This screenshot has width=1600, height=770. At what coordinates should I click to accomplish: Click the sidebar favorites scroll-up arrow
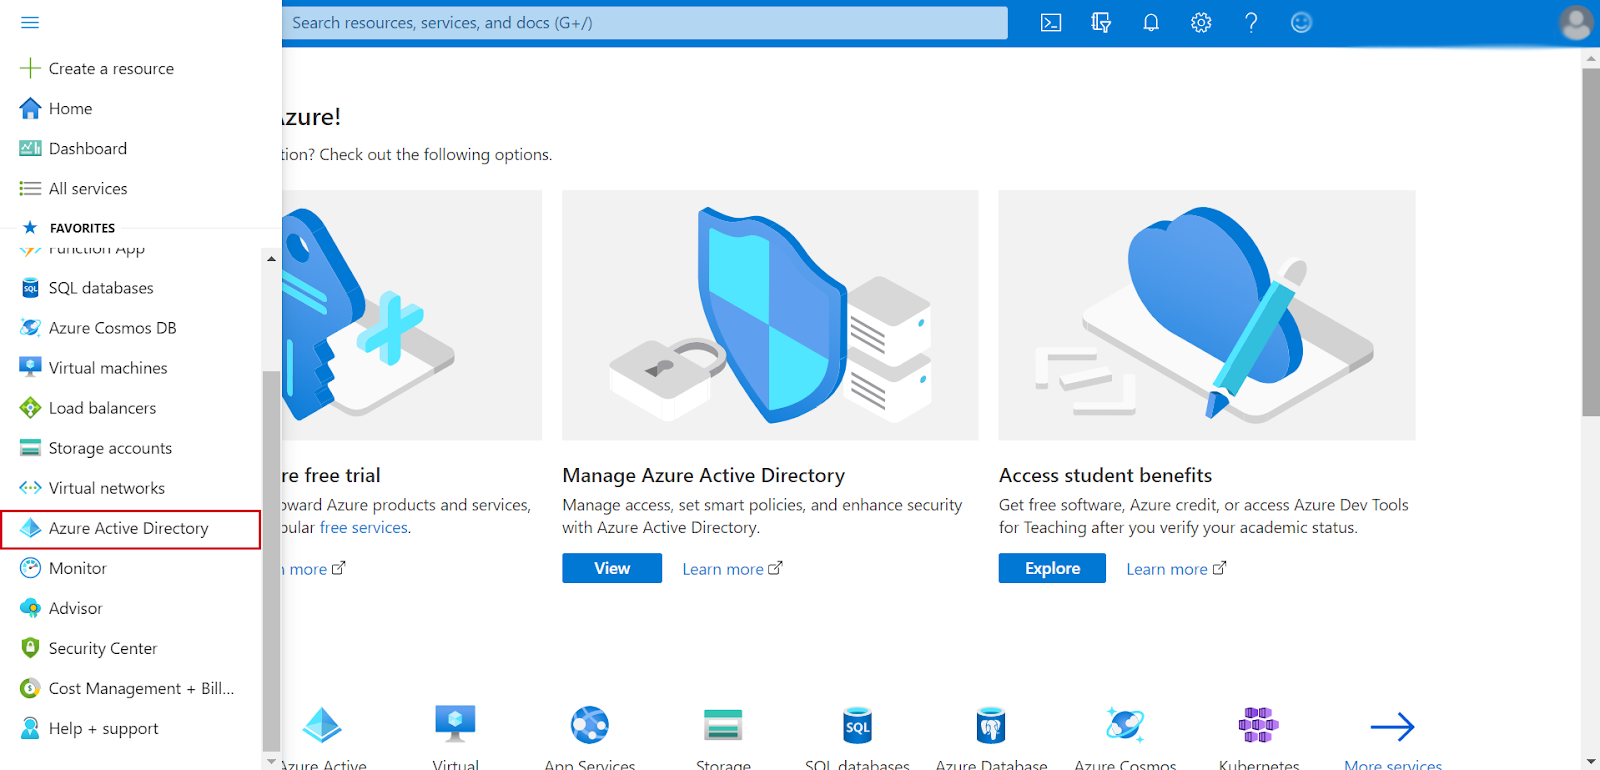[x=271, y=259]
